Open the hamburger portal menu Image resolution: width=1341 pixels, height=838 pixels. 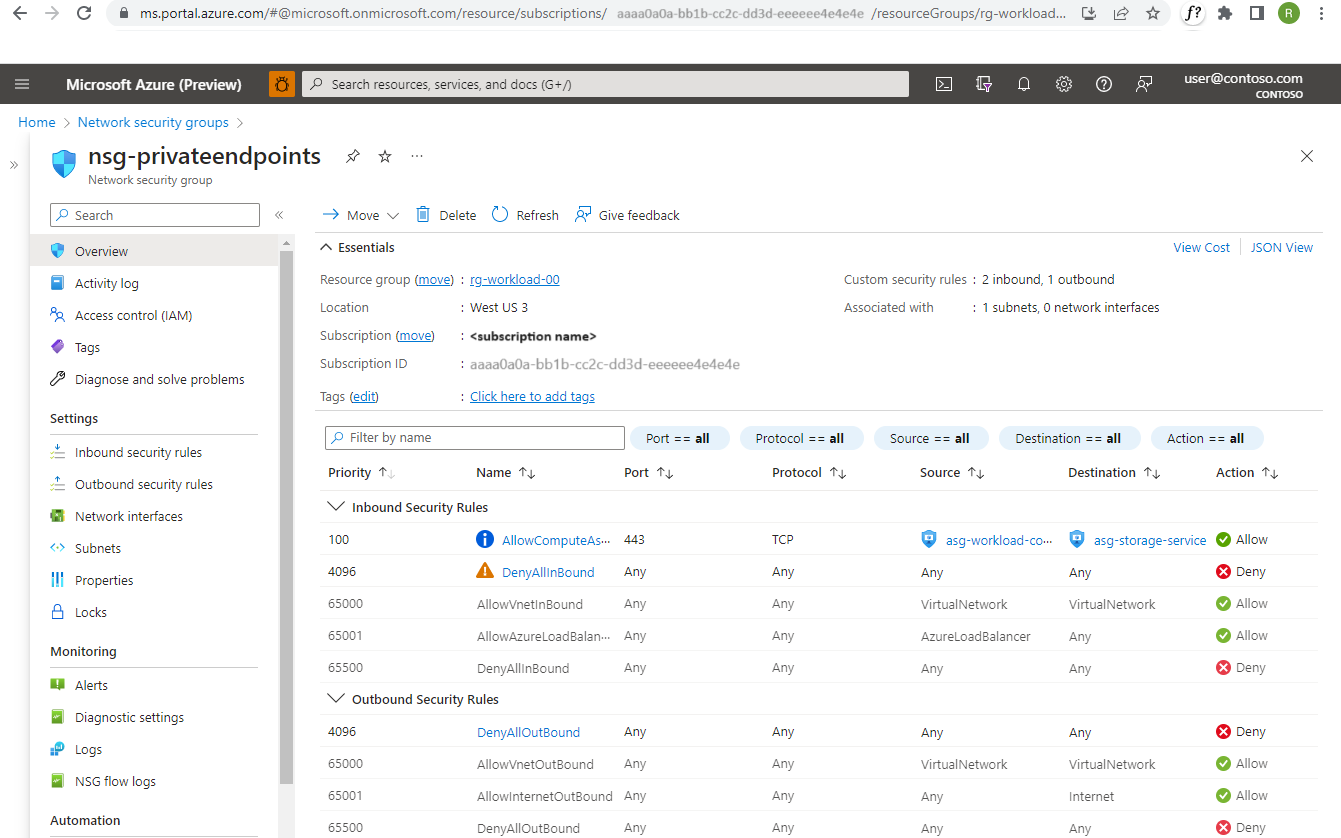coord(22,85)
